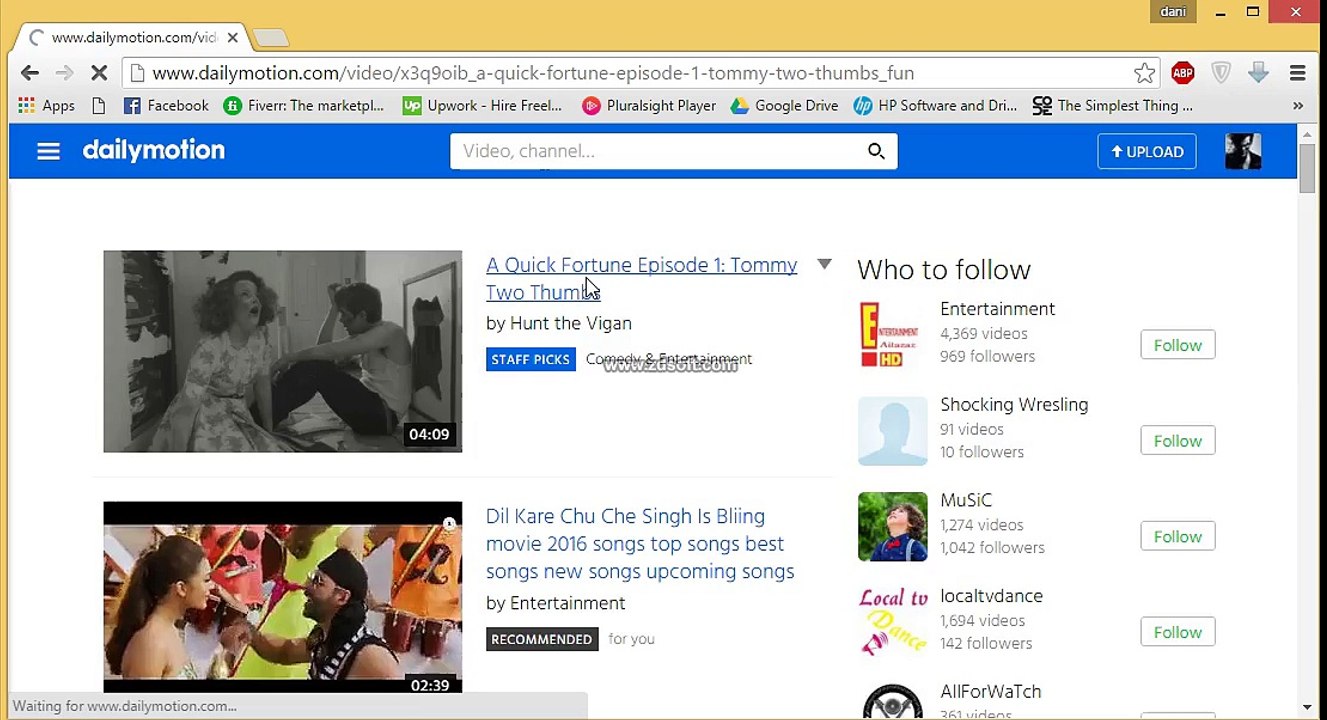The width and height of the screenshot is (1327, 720).
Task: Follow the Shocking Wresling channel
Action: (1178, 441)
